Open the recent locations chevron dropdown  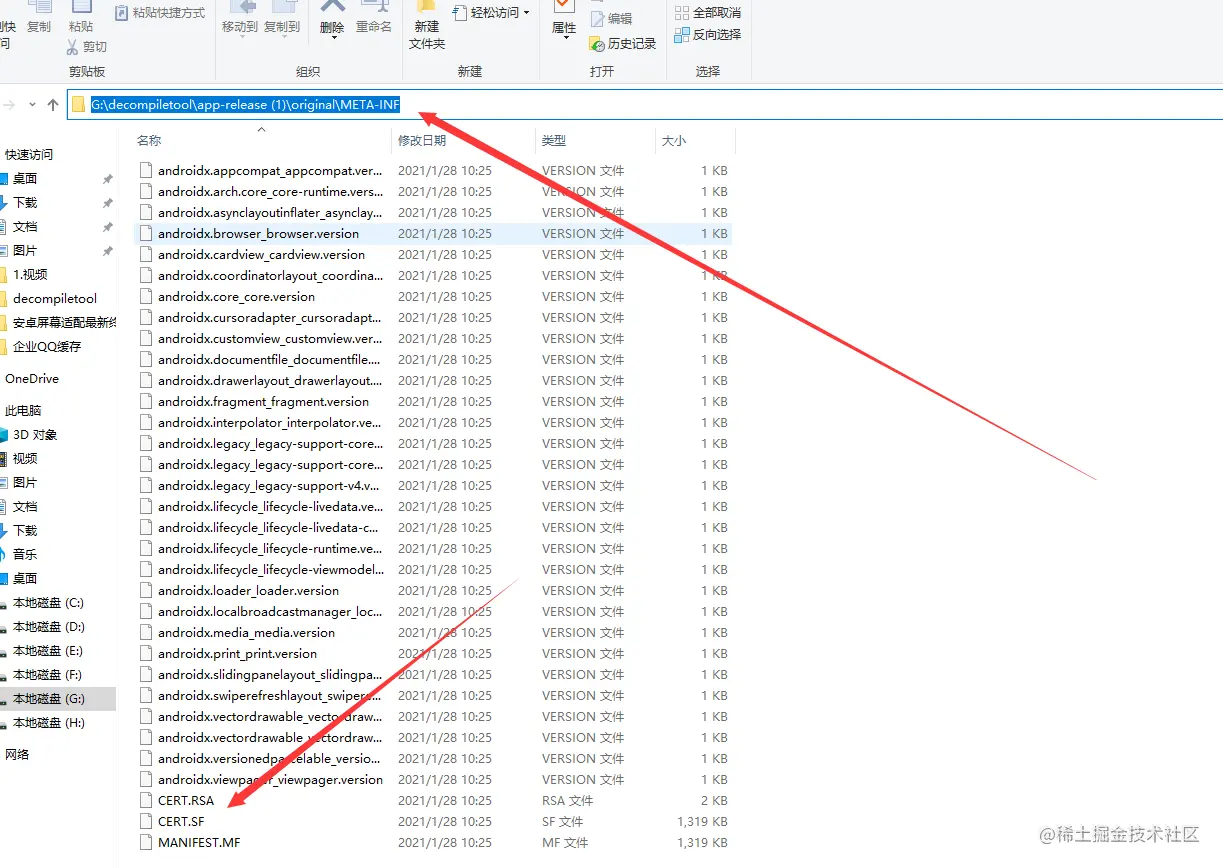[x=33, y=105]
